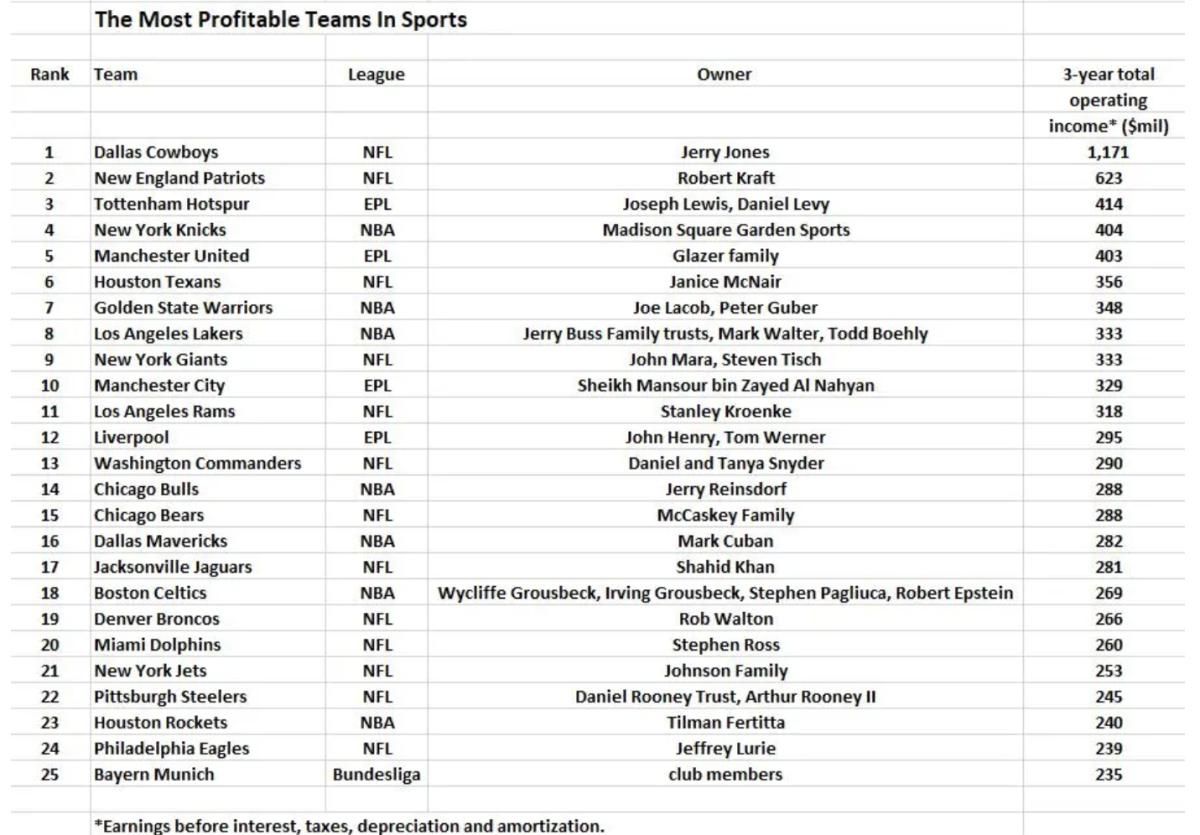Click the Bundesliga league cell
Viewport: 1200px width, 835px height.
pyautogui.click(x=377, y=774)
